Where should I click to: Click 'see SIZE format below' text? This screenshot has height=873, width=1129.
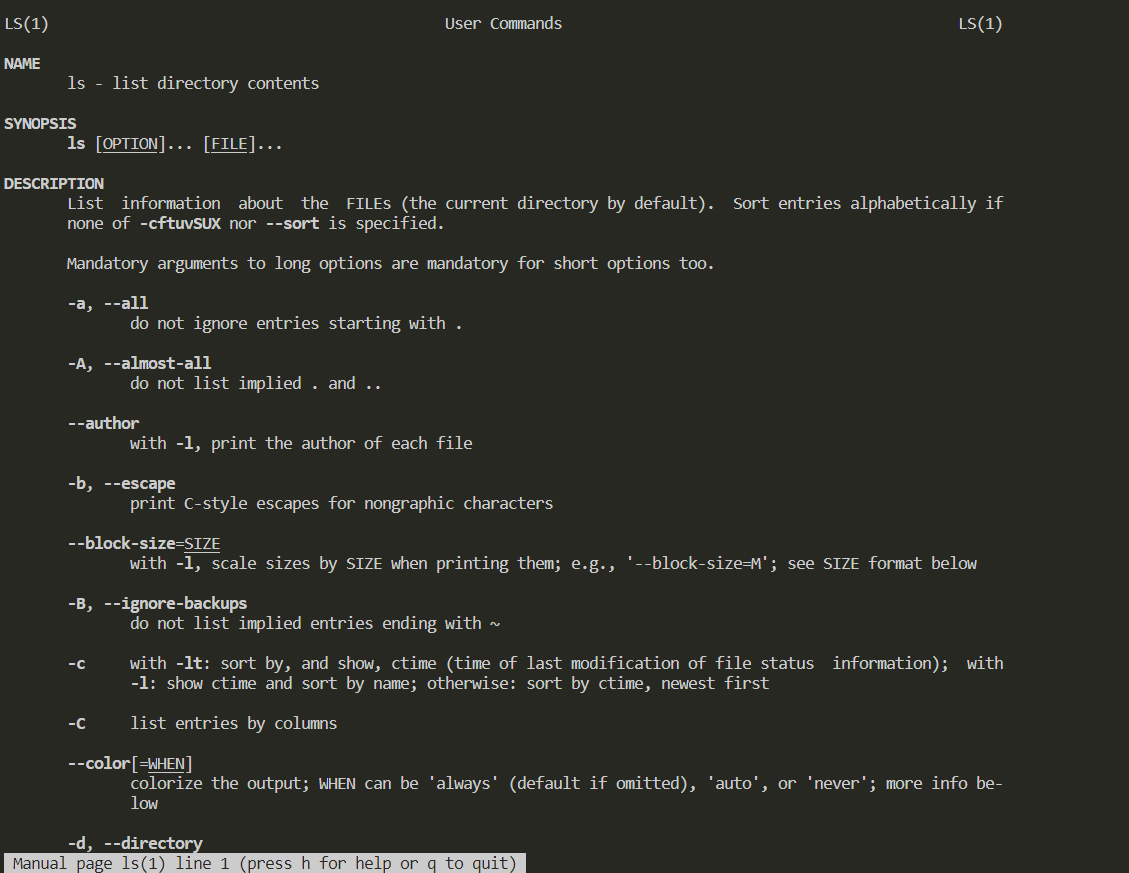(x=882, y=563)
